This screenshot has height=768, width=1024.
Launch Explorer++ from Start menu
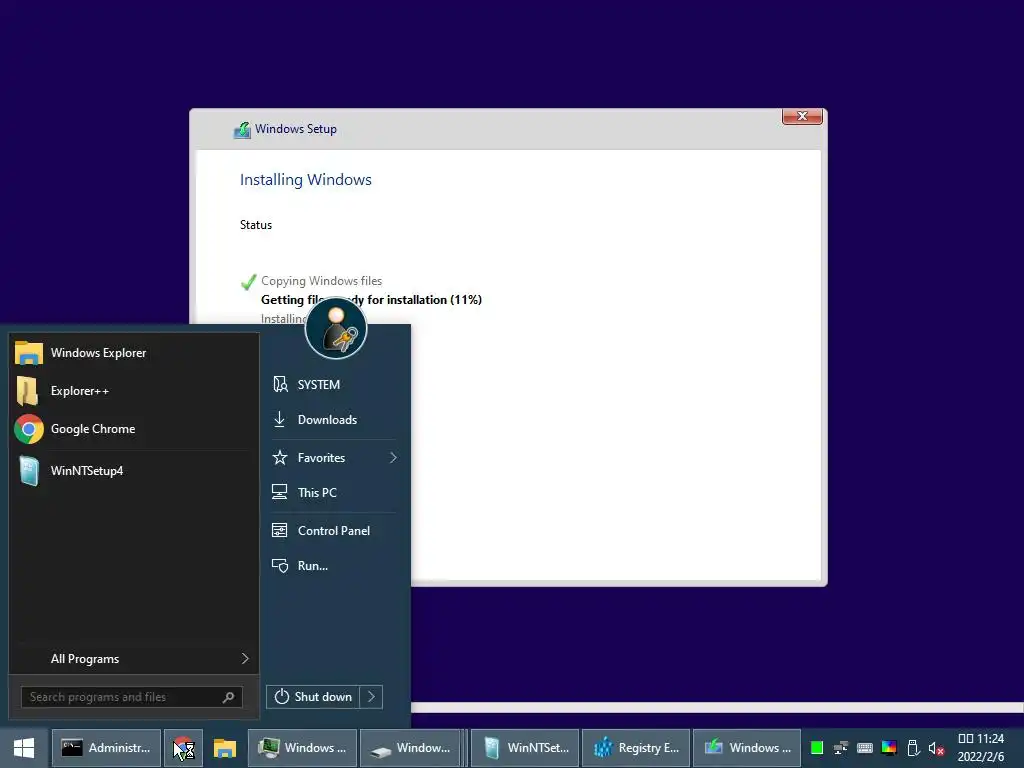tap(134, 391)
